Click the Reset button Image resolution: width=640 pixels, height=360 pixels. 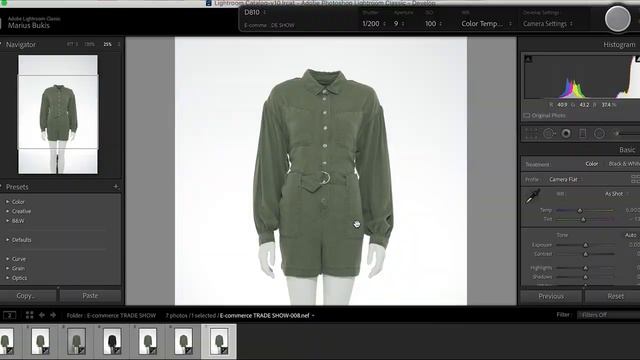click(x=615, y=296)
